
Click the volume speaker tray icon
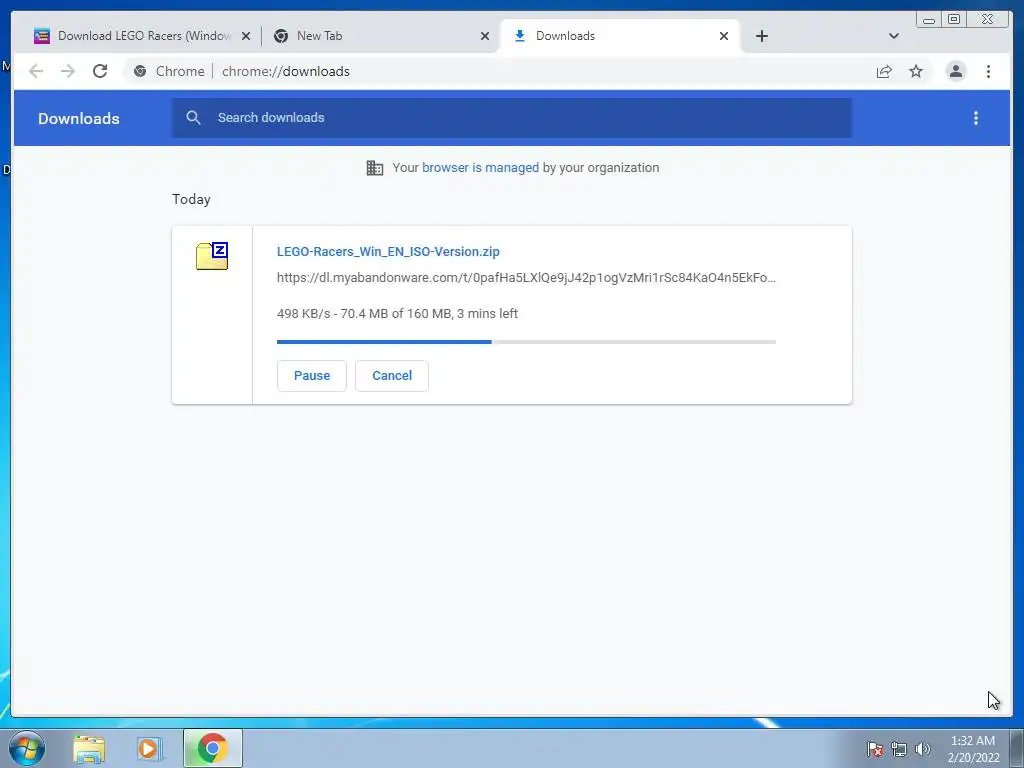(922, 749)
